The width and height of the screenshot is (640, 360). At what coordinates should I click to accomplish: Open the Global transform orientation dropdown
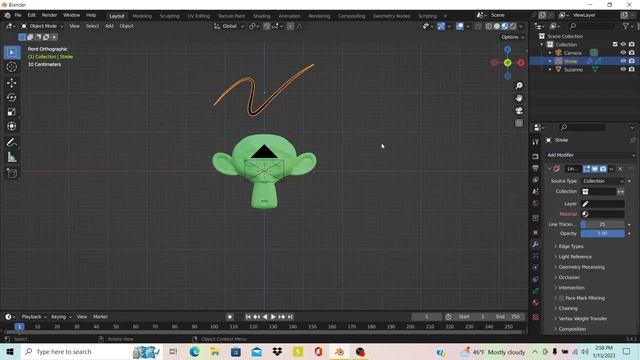(x=229, y=26)
